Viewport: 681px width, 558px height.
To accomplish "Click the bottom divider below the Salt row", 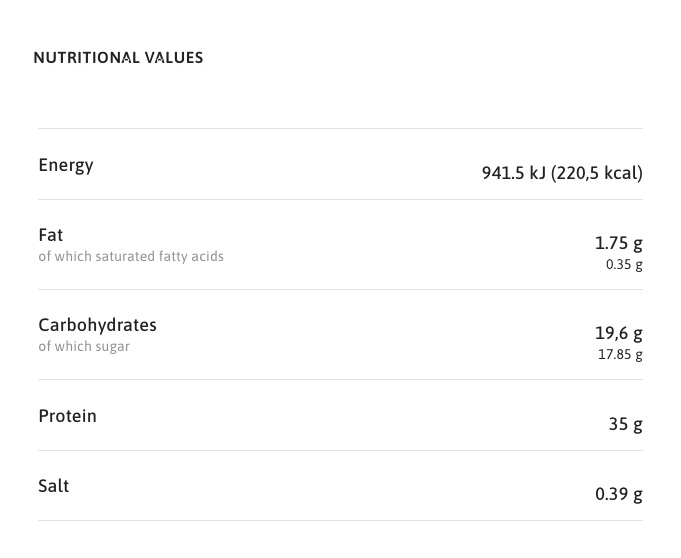I will pyautogui.click(x=340, y=520).
